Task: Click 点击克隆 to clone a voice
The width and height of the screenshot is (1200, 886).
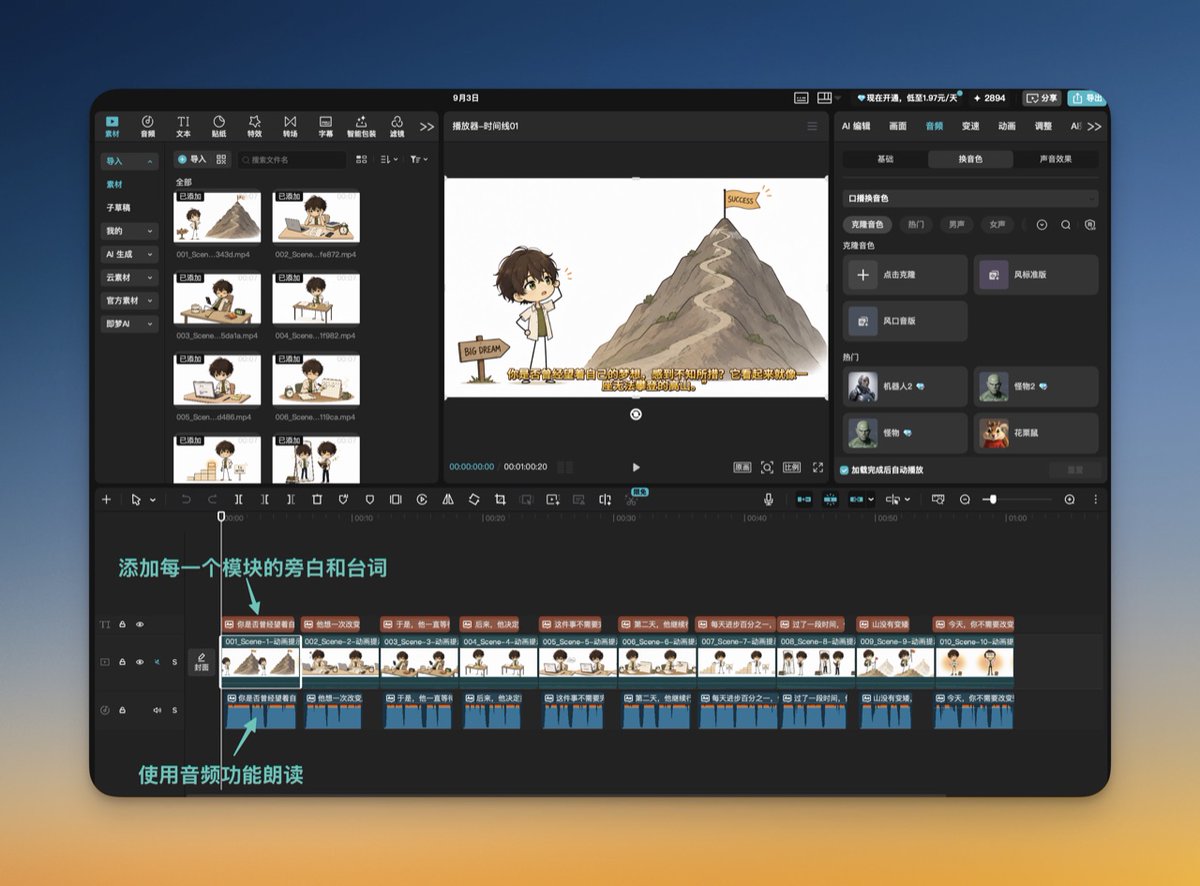Action: tap(905, 274)
